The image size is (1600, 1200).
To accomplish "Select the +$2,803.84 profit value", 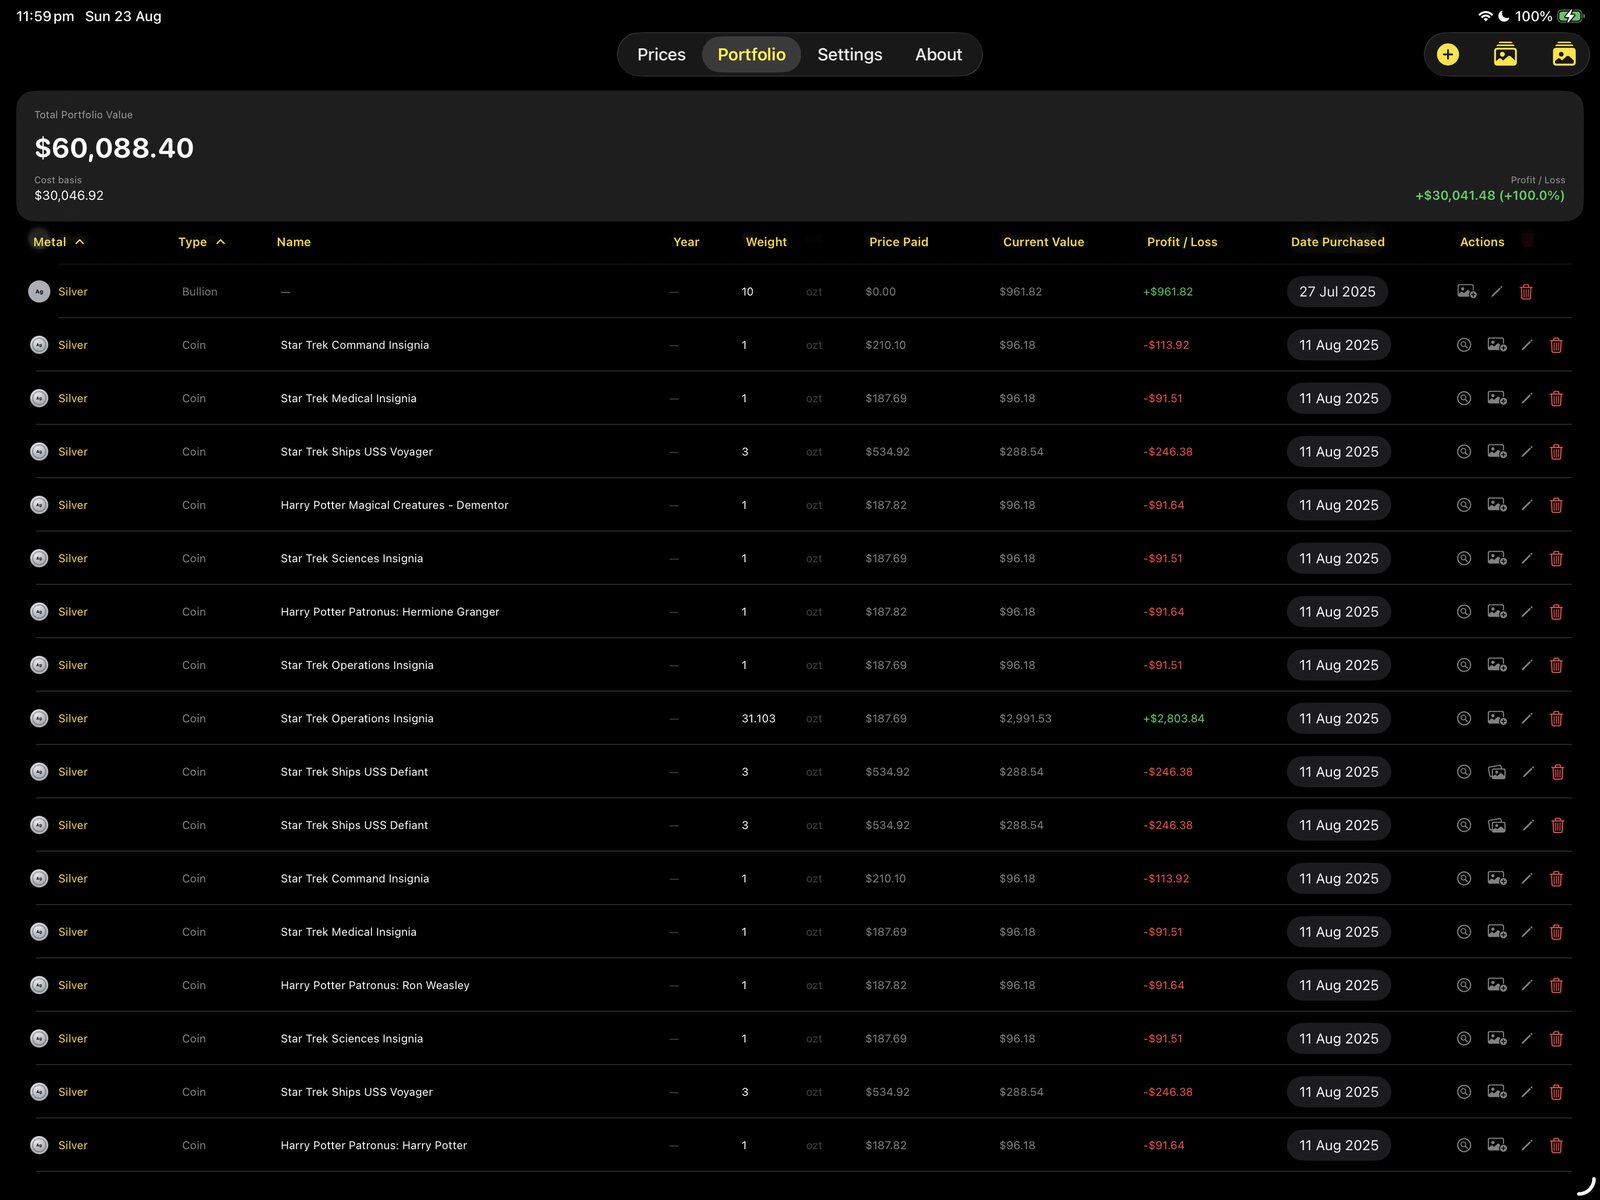I will coord(1174,718).
